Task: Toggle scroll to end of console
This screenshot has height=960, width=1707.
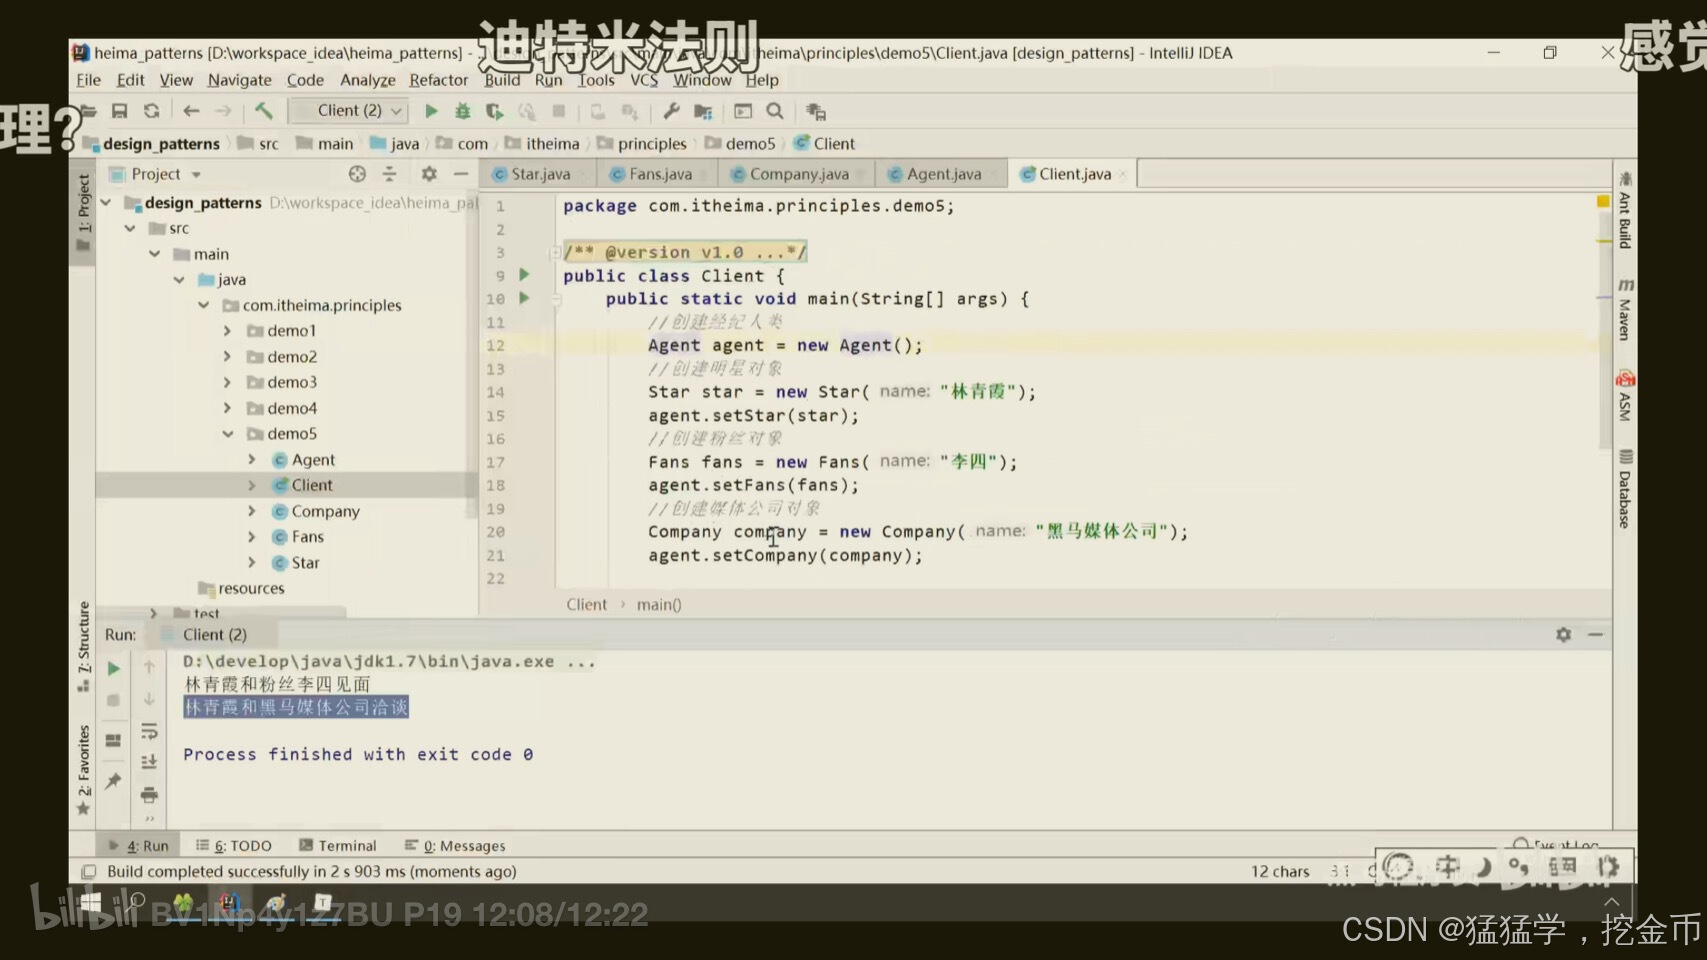Action: pyautogui.click(x=150, y=762)
